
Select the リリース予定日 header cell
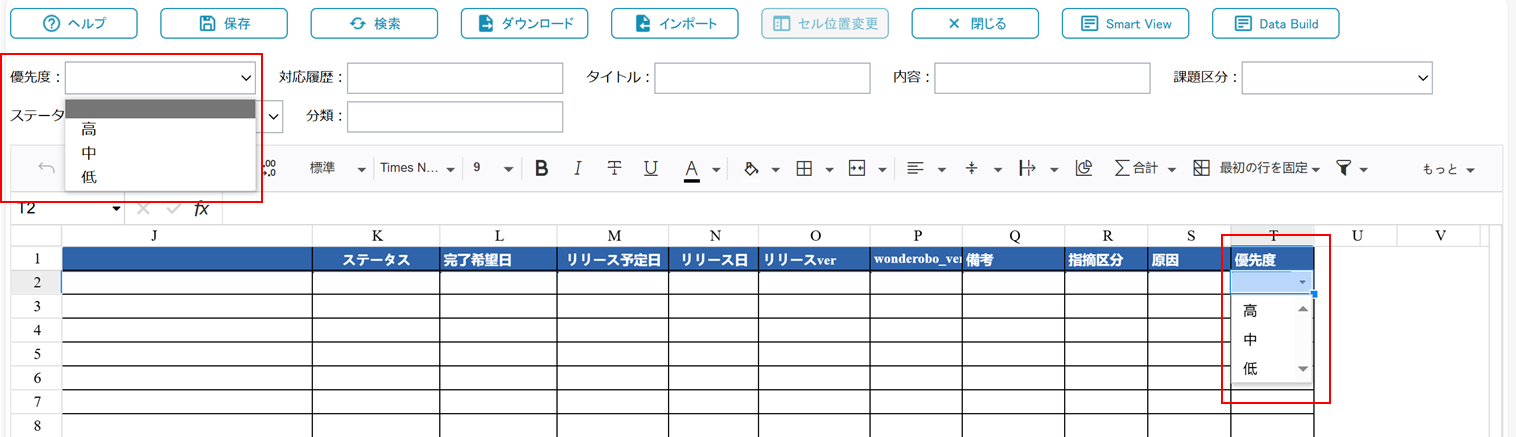[614, 259]
